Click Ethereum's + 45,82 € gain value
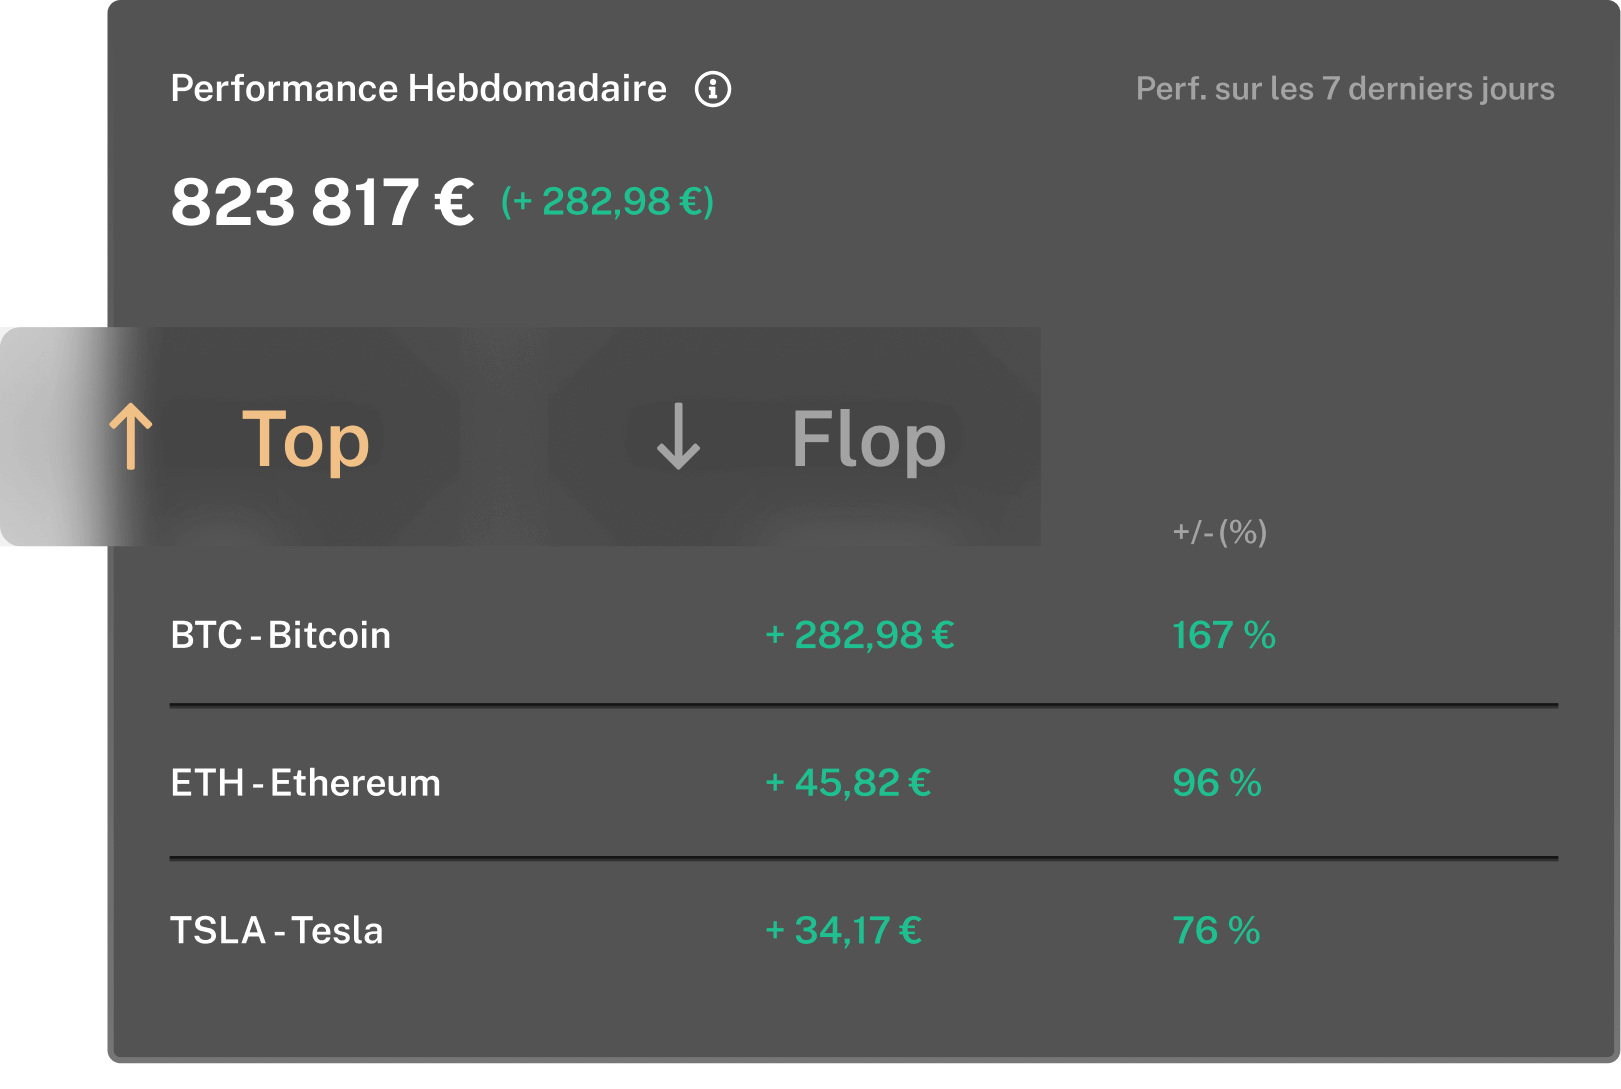Viewport: 1621px width, 1089px height. click(x=848, y=783)
